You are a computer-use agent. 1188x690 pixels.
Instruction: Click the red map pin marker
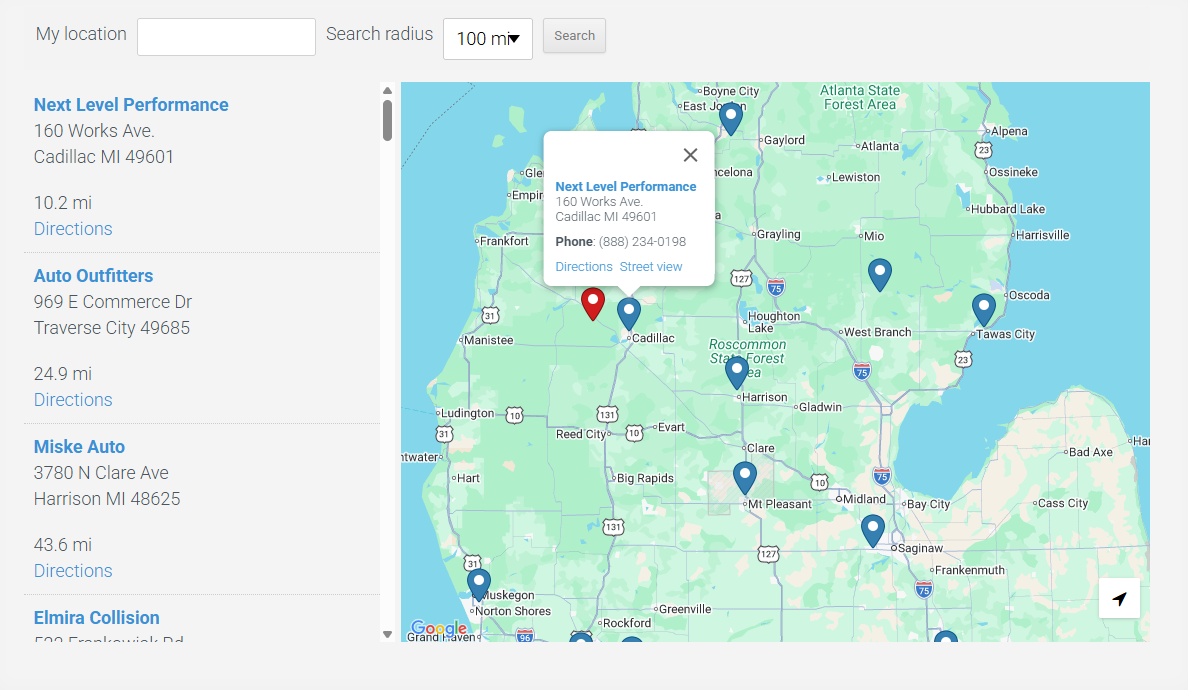pyautogui.click(x=593, y=302)
